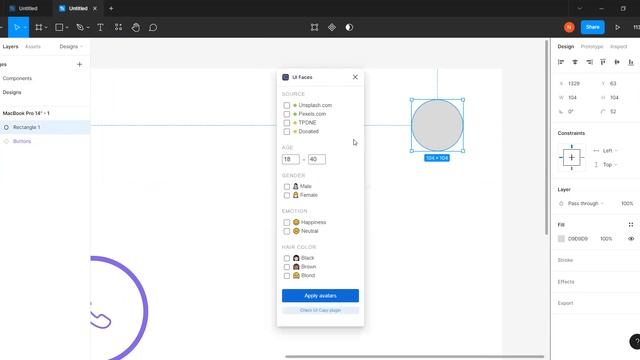The height and width of the screenshot is (360, 640).
Task: Check the Pexels.com source checkbox
Action: pyautogui.click(x=287, y=114)
